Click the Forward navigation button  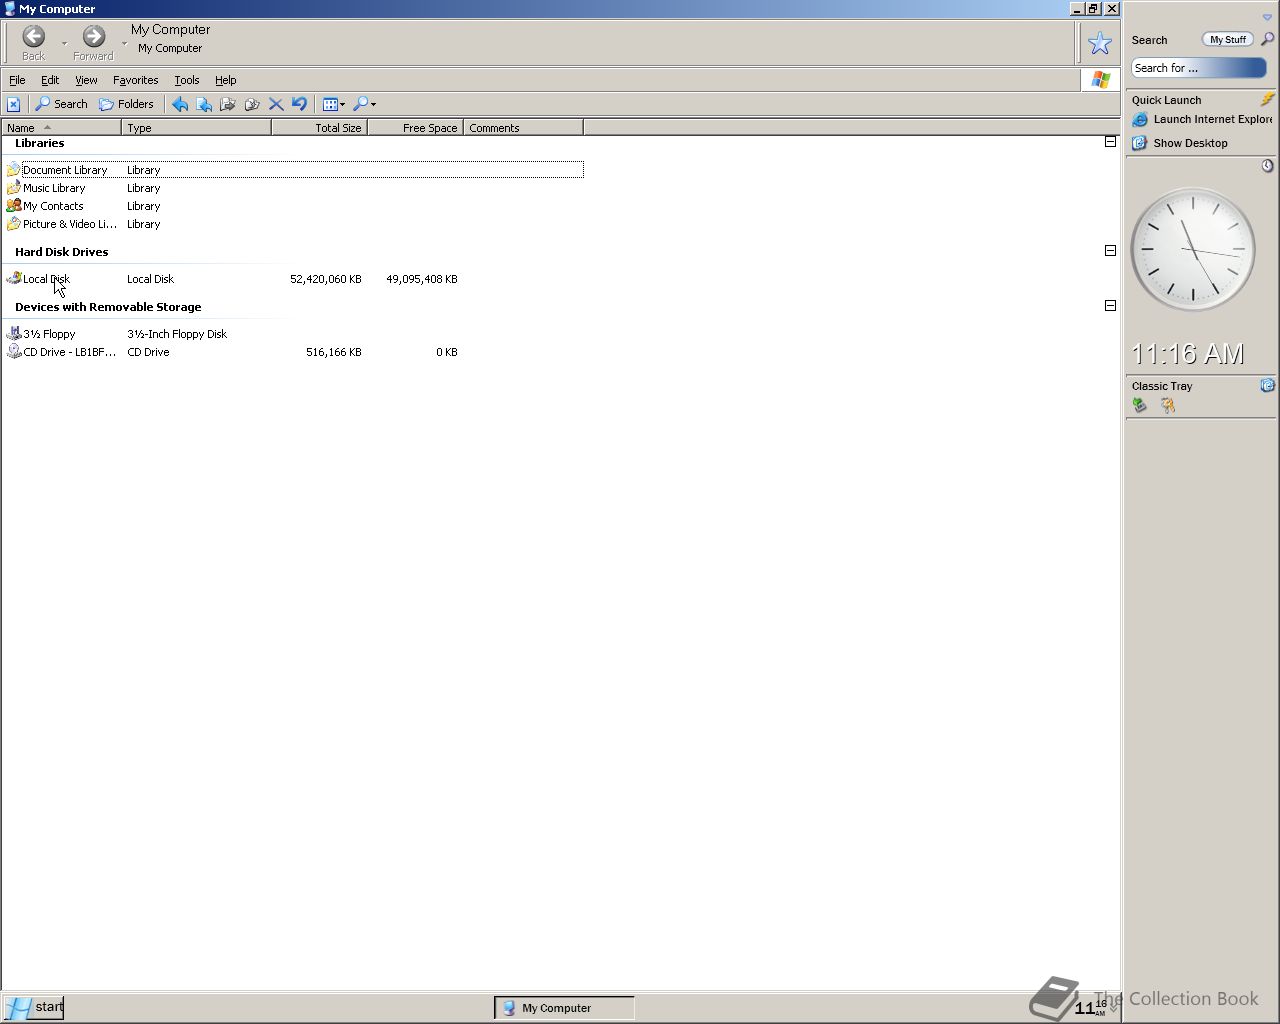click(93, 42)
